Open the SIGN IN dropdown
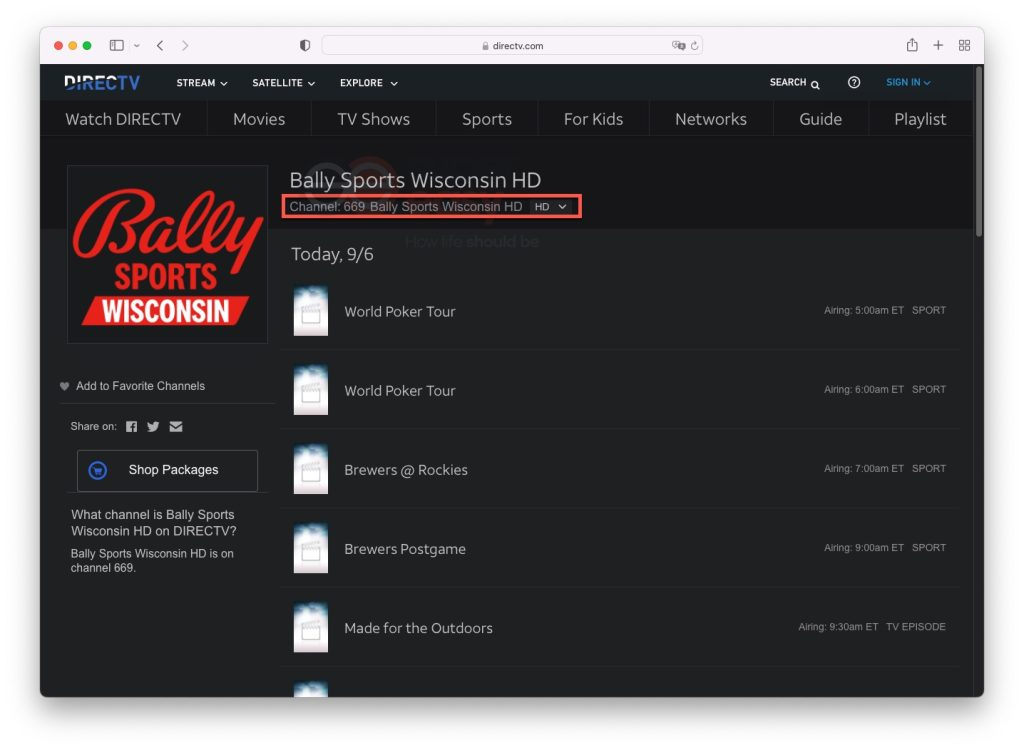 pyautogui.click(x=908, y=82)
